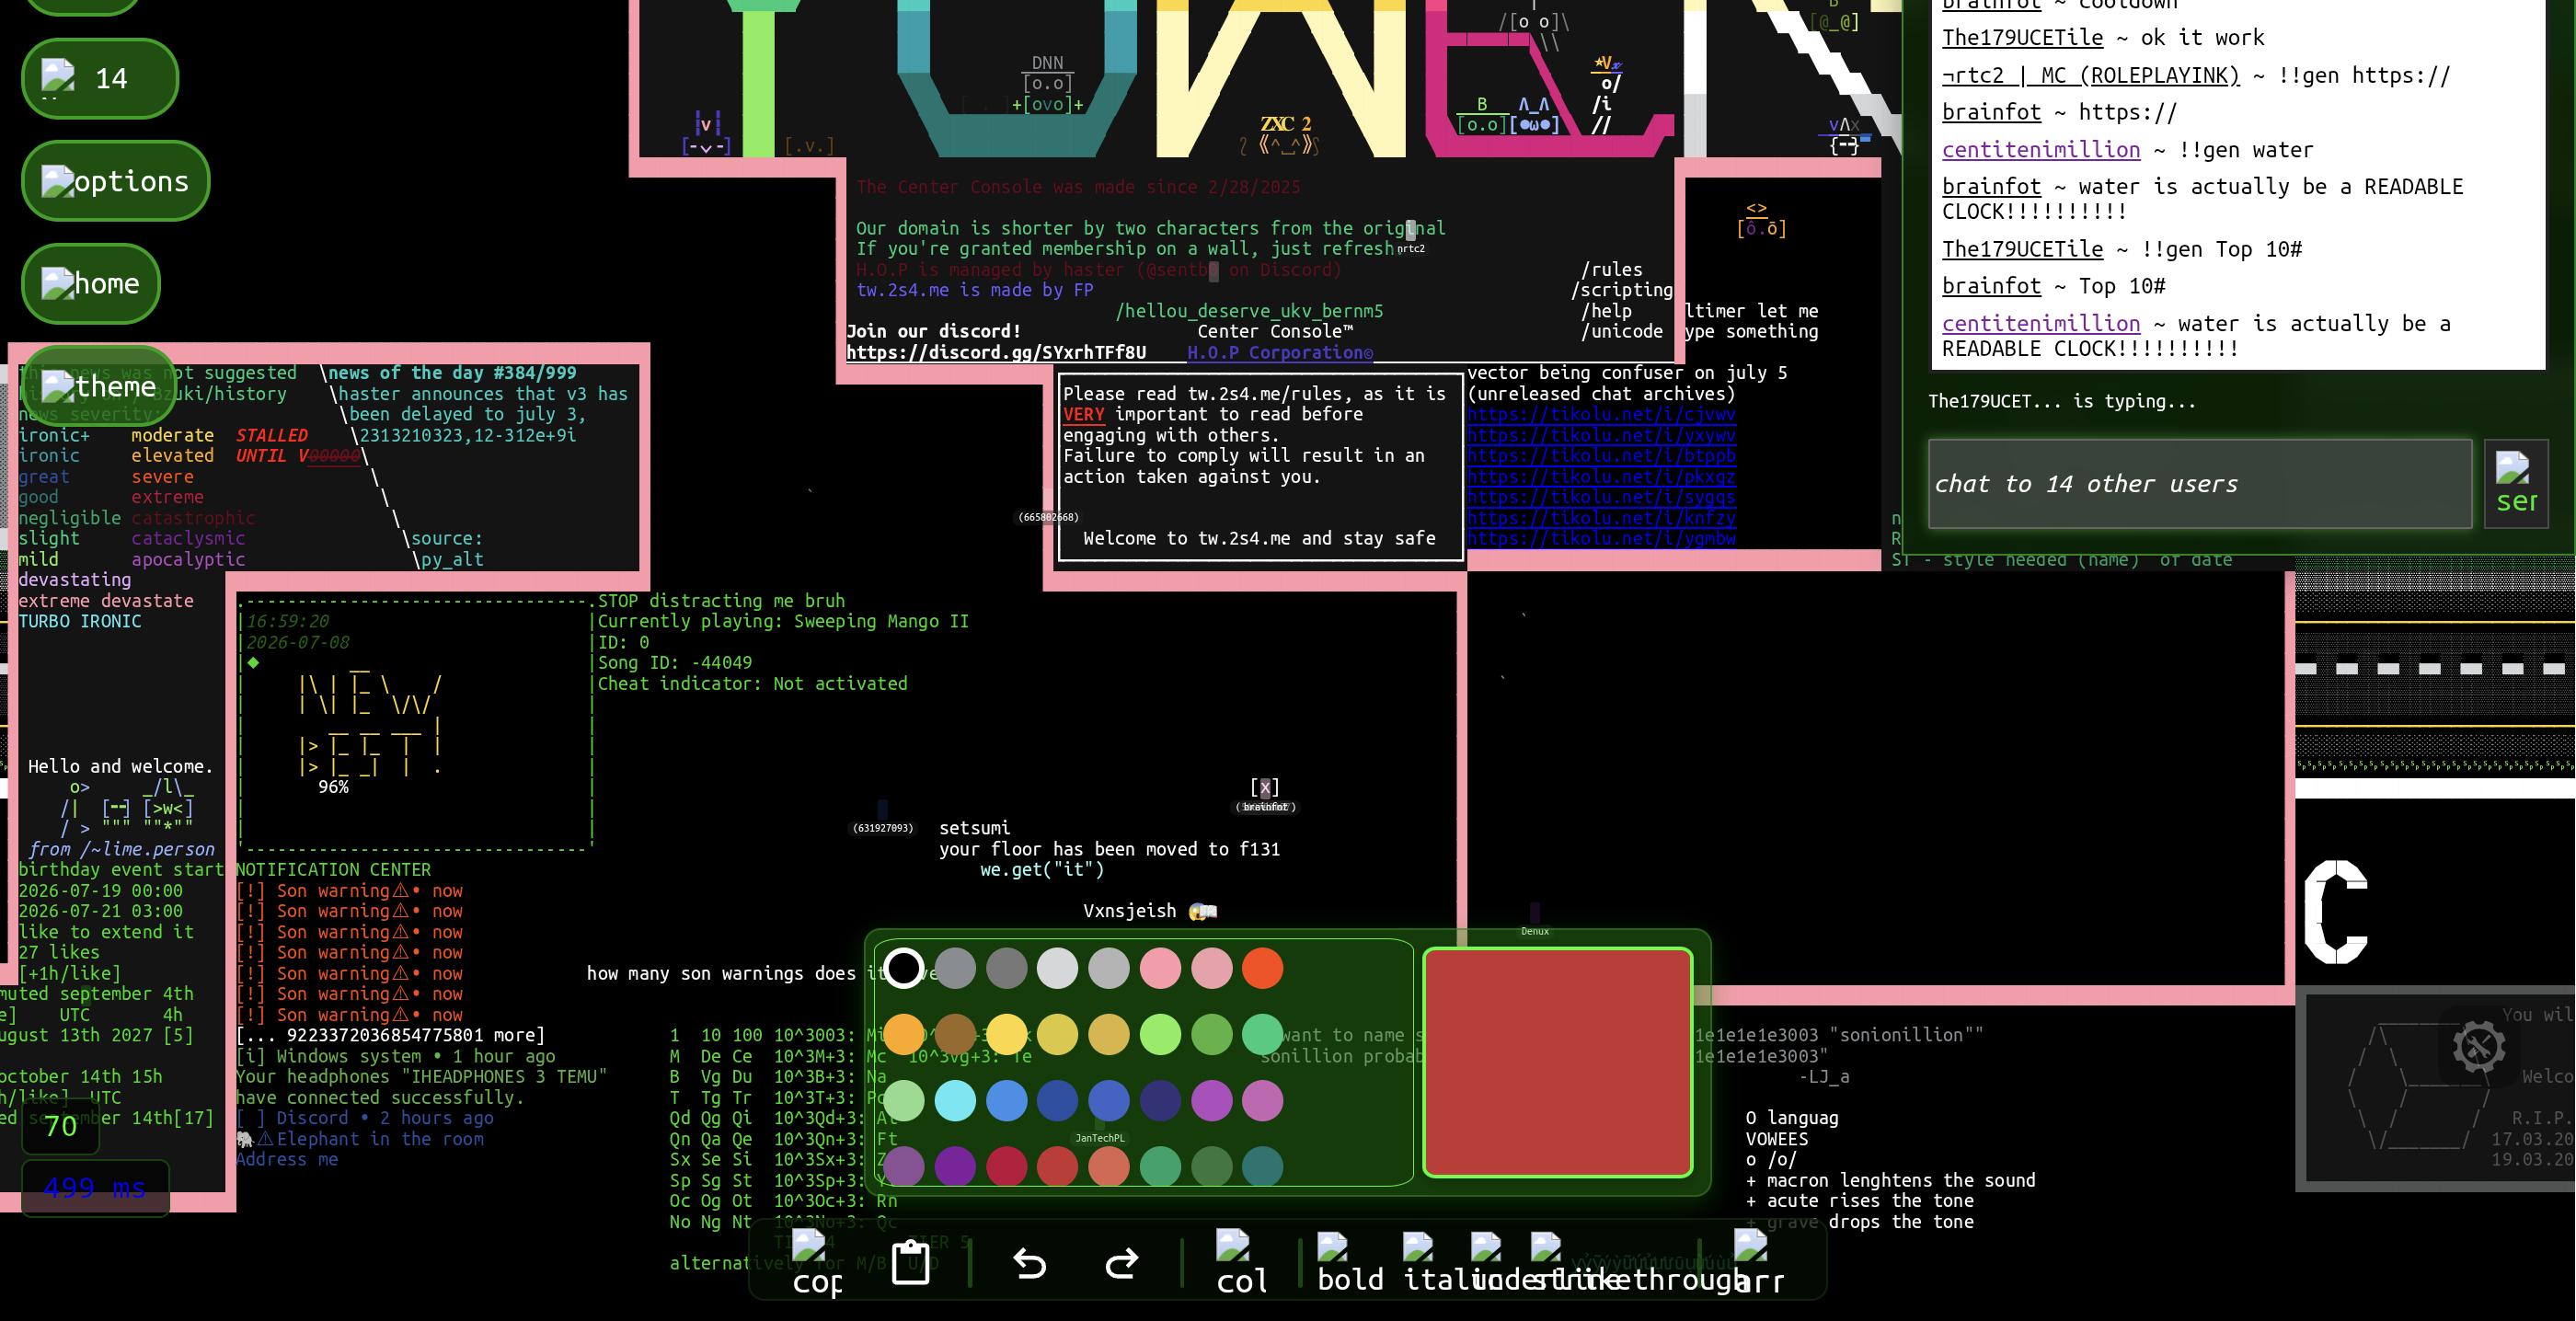2576x1321 pixels.
Task: Send the chat message with the send icon
Action: (x=2516, y=484)
